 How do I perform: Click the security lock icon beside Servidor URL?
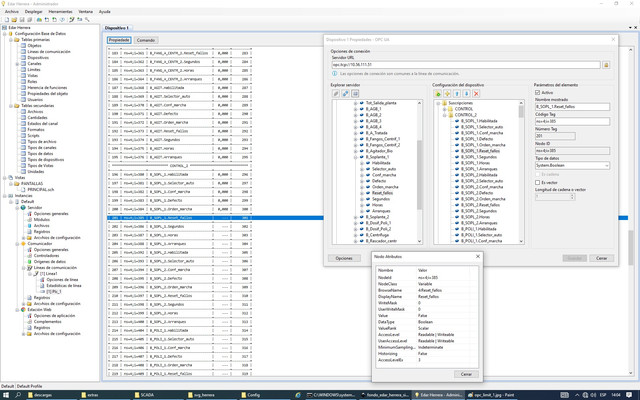pos(606,65)
